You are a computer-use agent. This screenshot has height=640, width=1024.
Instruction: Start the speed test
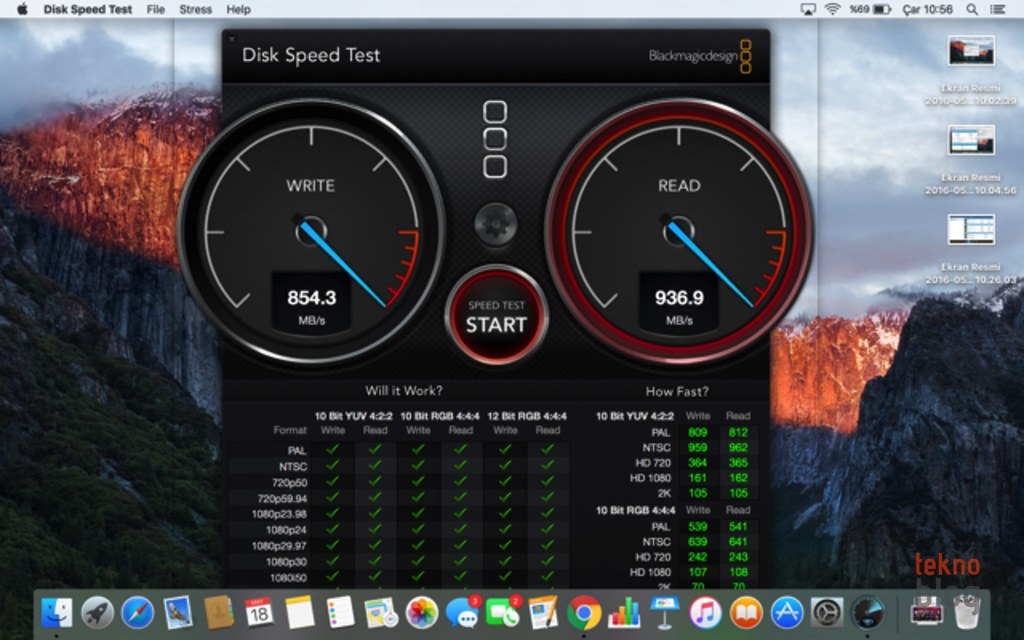click(x=496, y=316)
